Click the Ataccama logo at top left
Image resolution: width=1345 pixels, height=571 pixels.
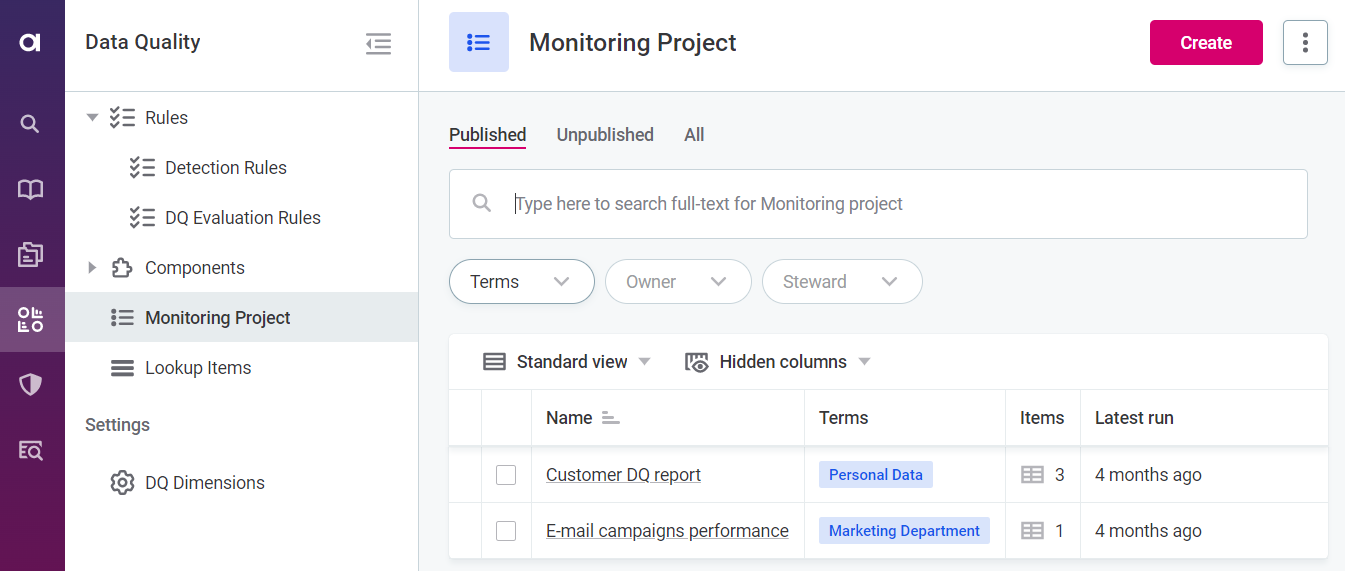(31, 42)
